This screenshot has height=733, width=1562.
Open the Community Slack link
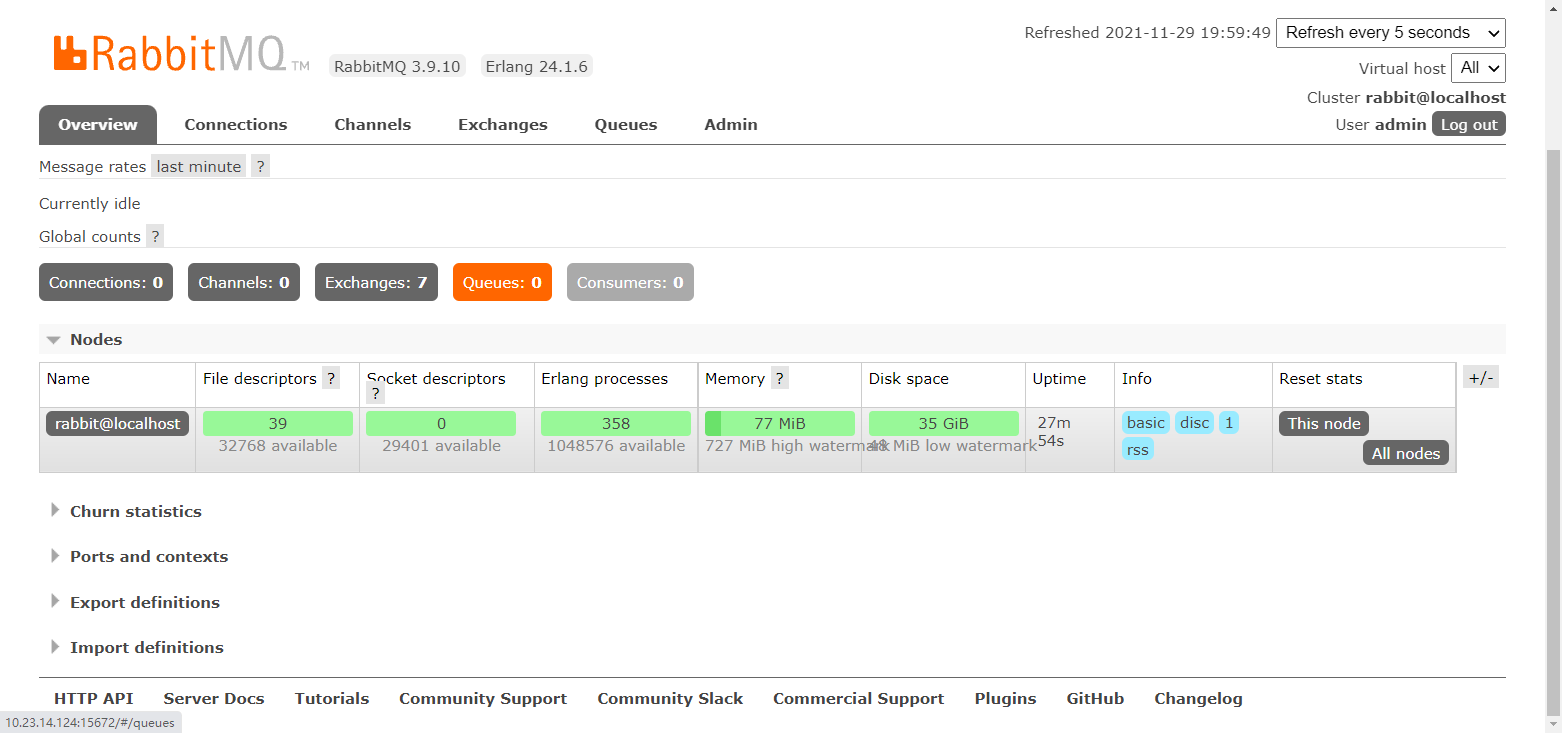(x=670, y=699)
